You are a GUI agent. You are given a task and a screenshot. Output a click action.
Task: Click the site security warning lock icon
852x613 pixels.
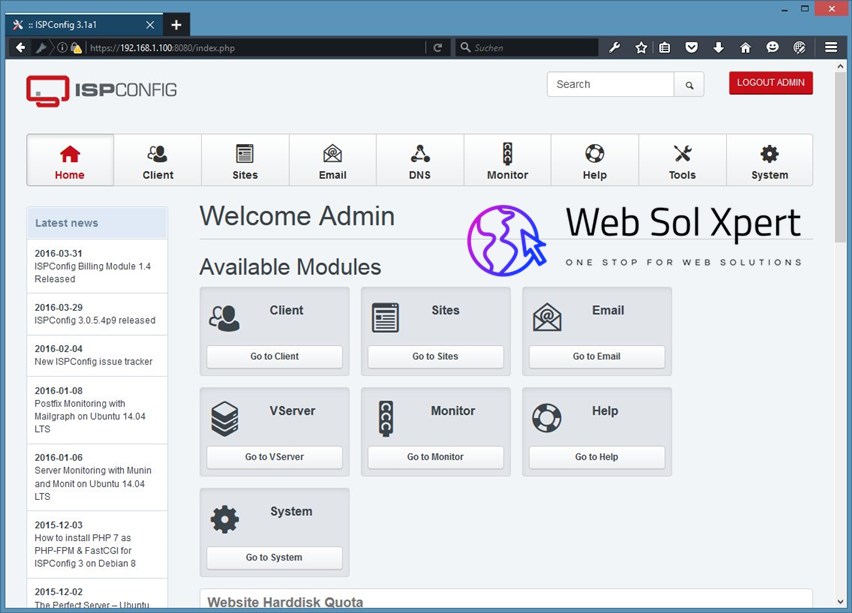pos(76,48)
